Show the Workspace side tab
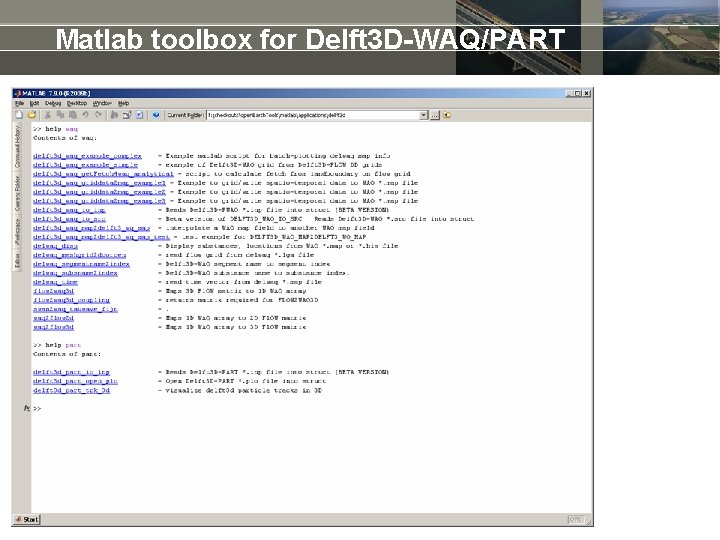Viewport: 720px width, 540px height. (x=17, y=231)
